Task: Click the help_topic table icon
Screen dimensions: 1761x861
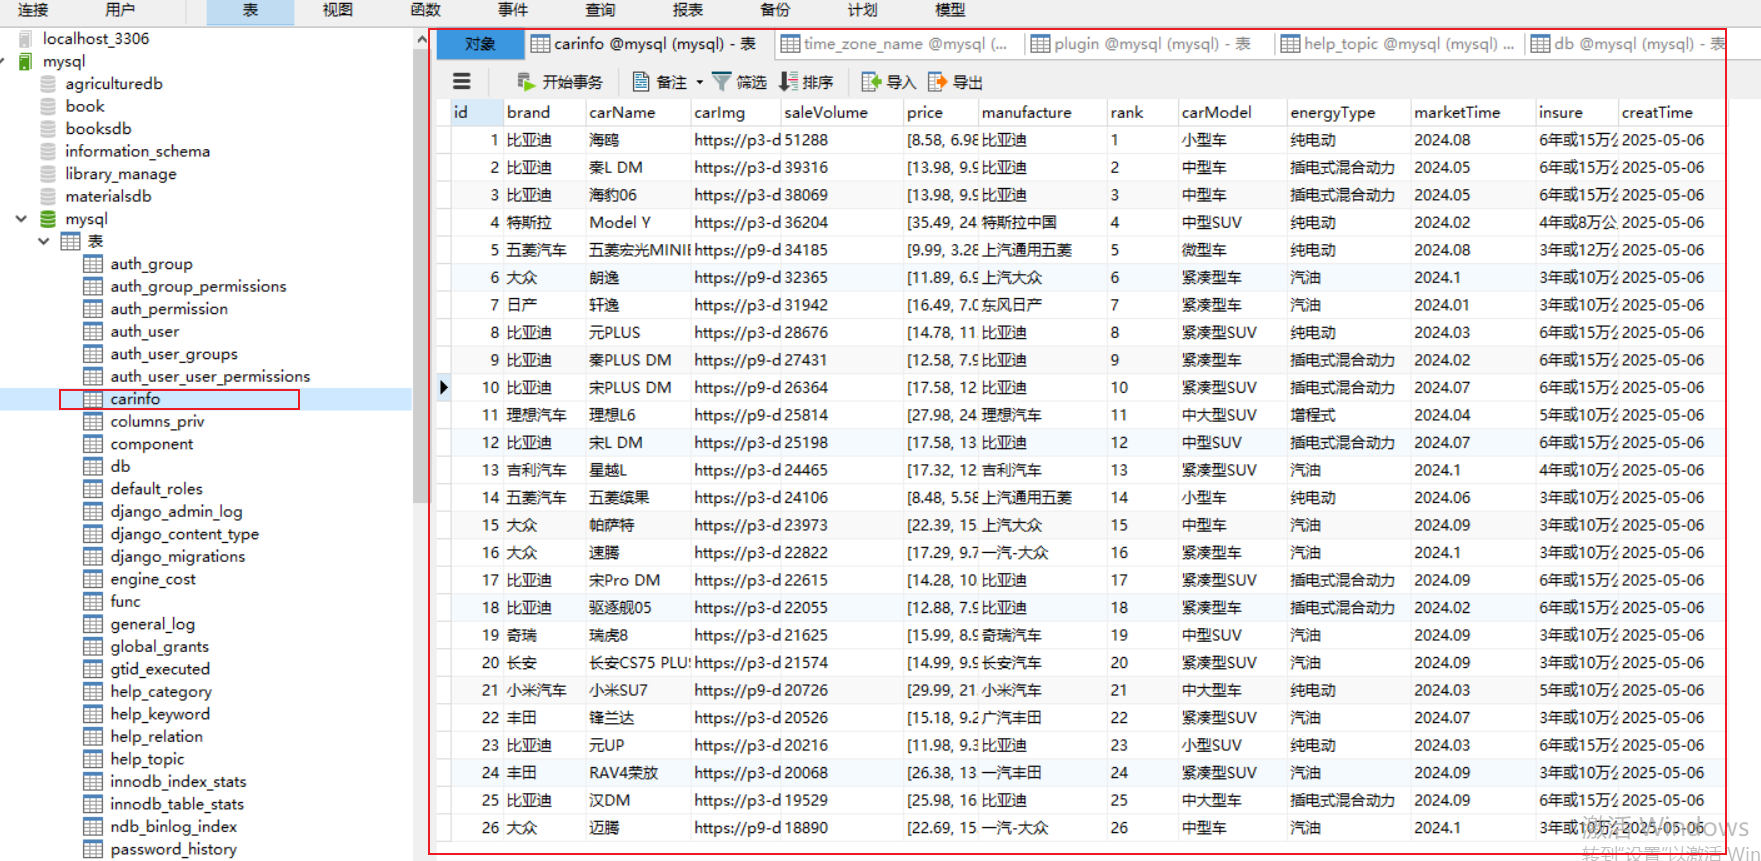Action: tap(93, 759)
